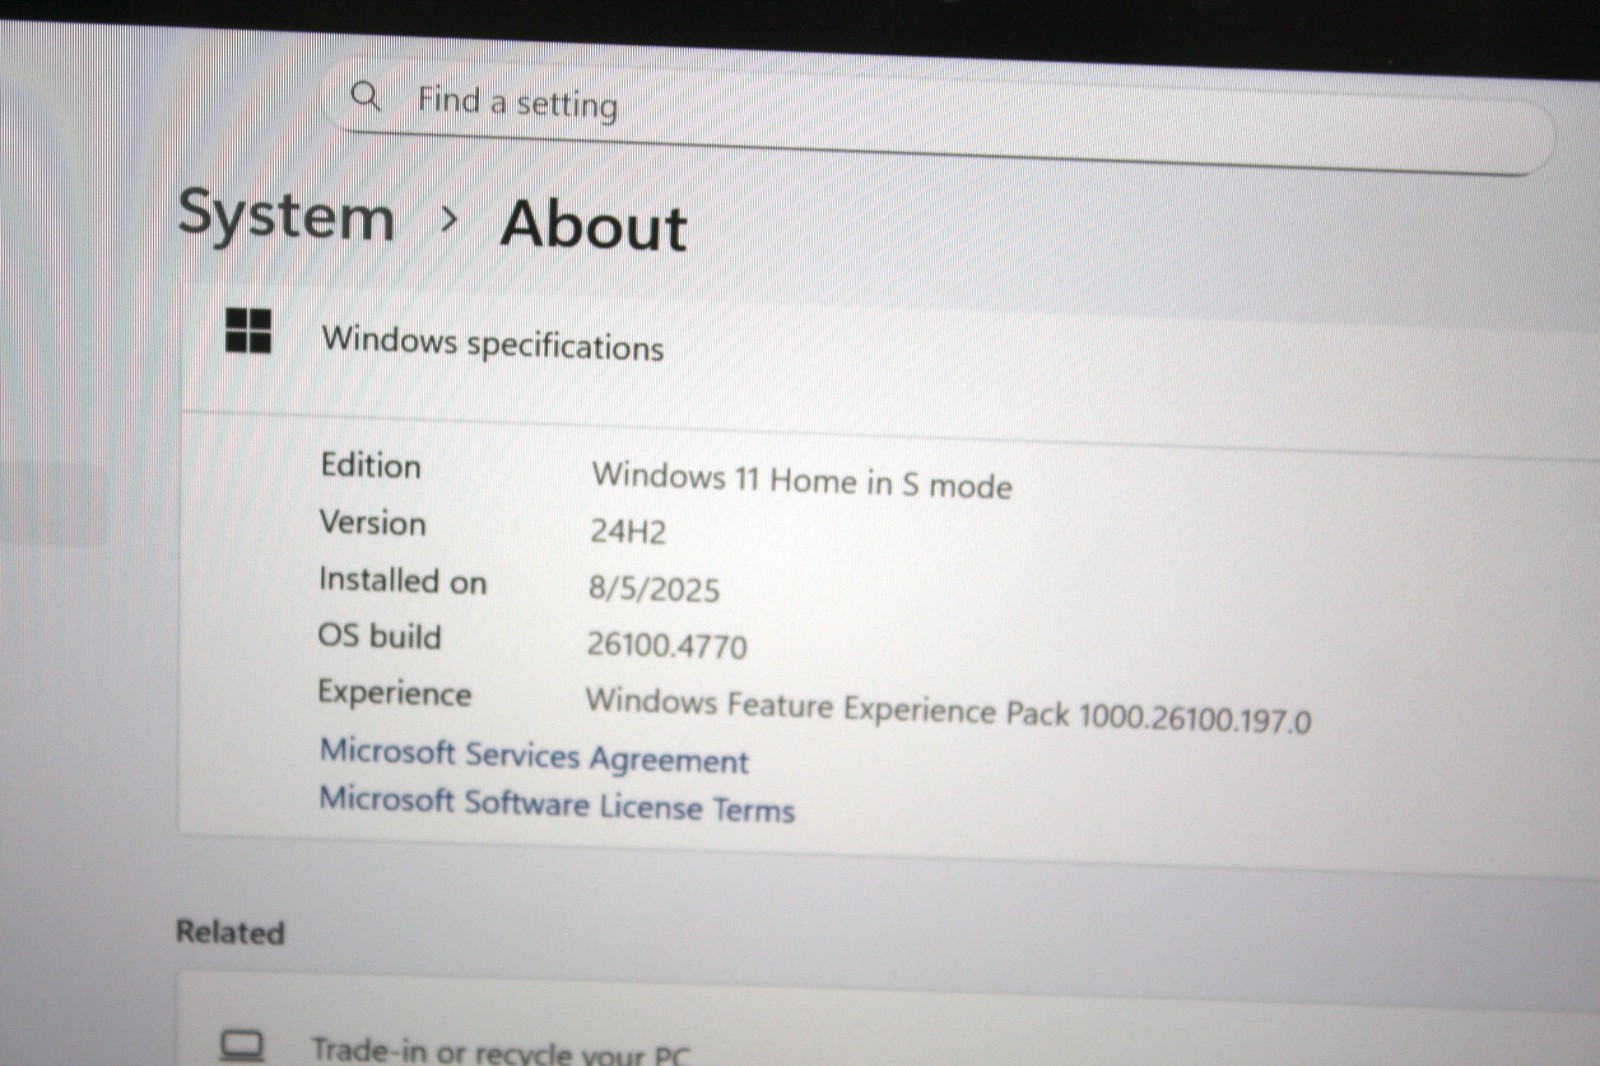Focus the Find a setting field
Viewport: 1600px width, 1066px height.
(940, 115)
